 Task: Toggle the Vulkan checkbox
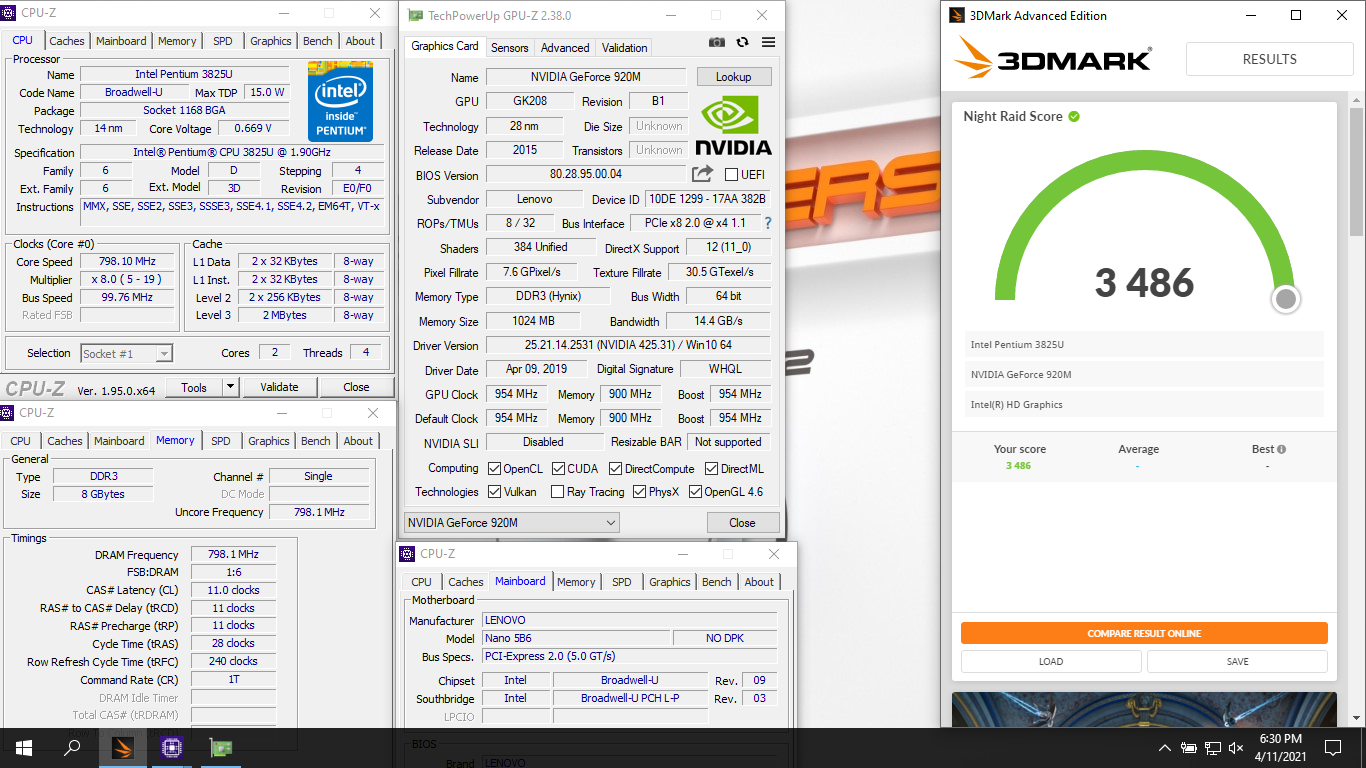pos(494,492)
